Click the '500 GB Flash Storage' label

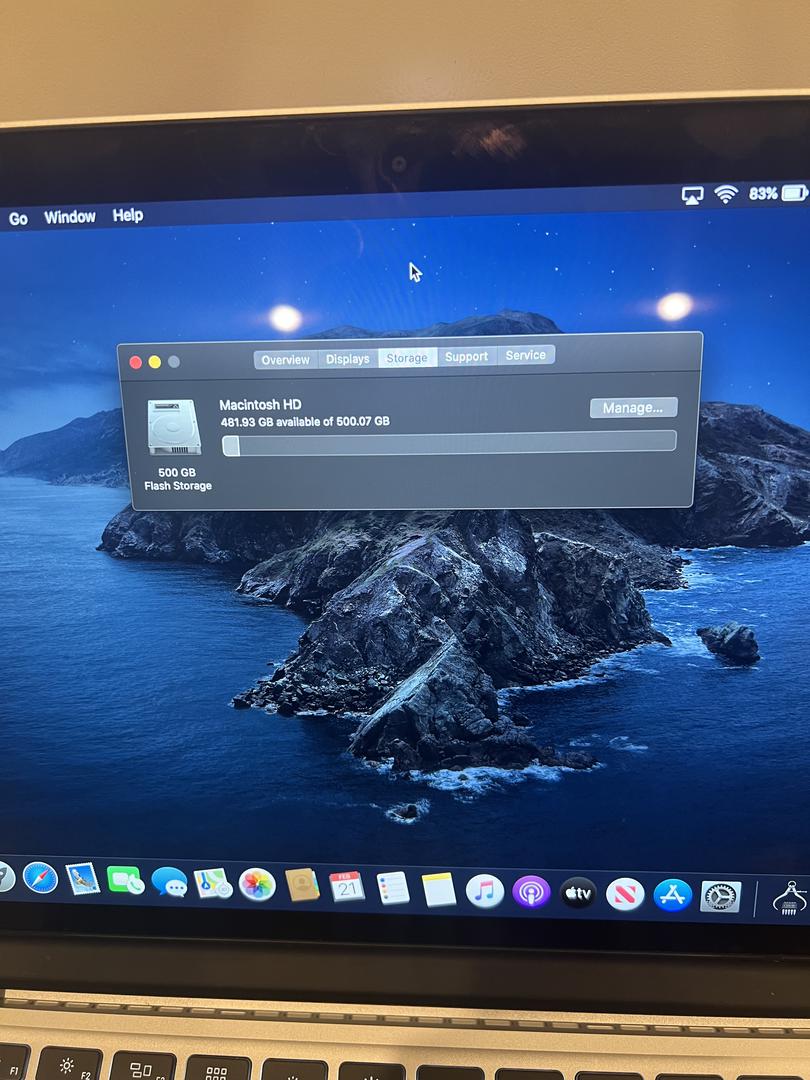[x=178, y=479]
